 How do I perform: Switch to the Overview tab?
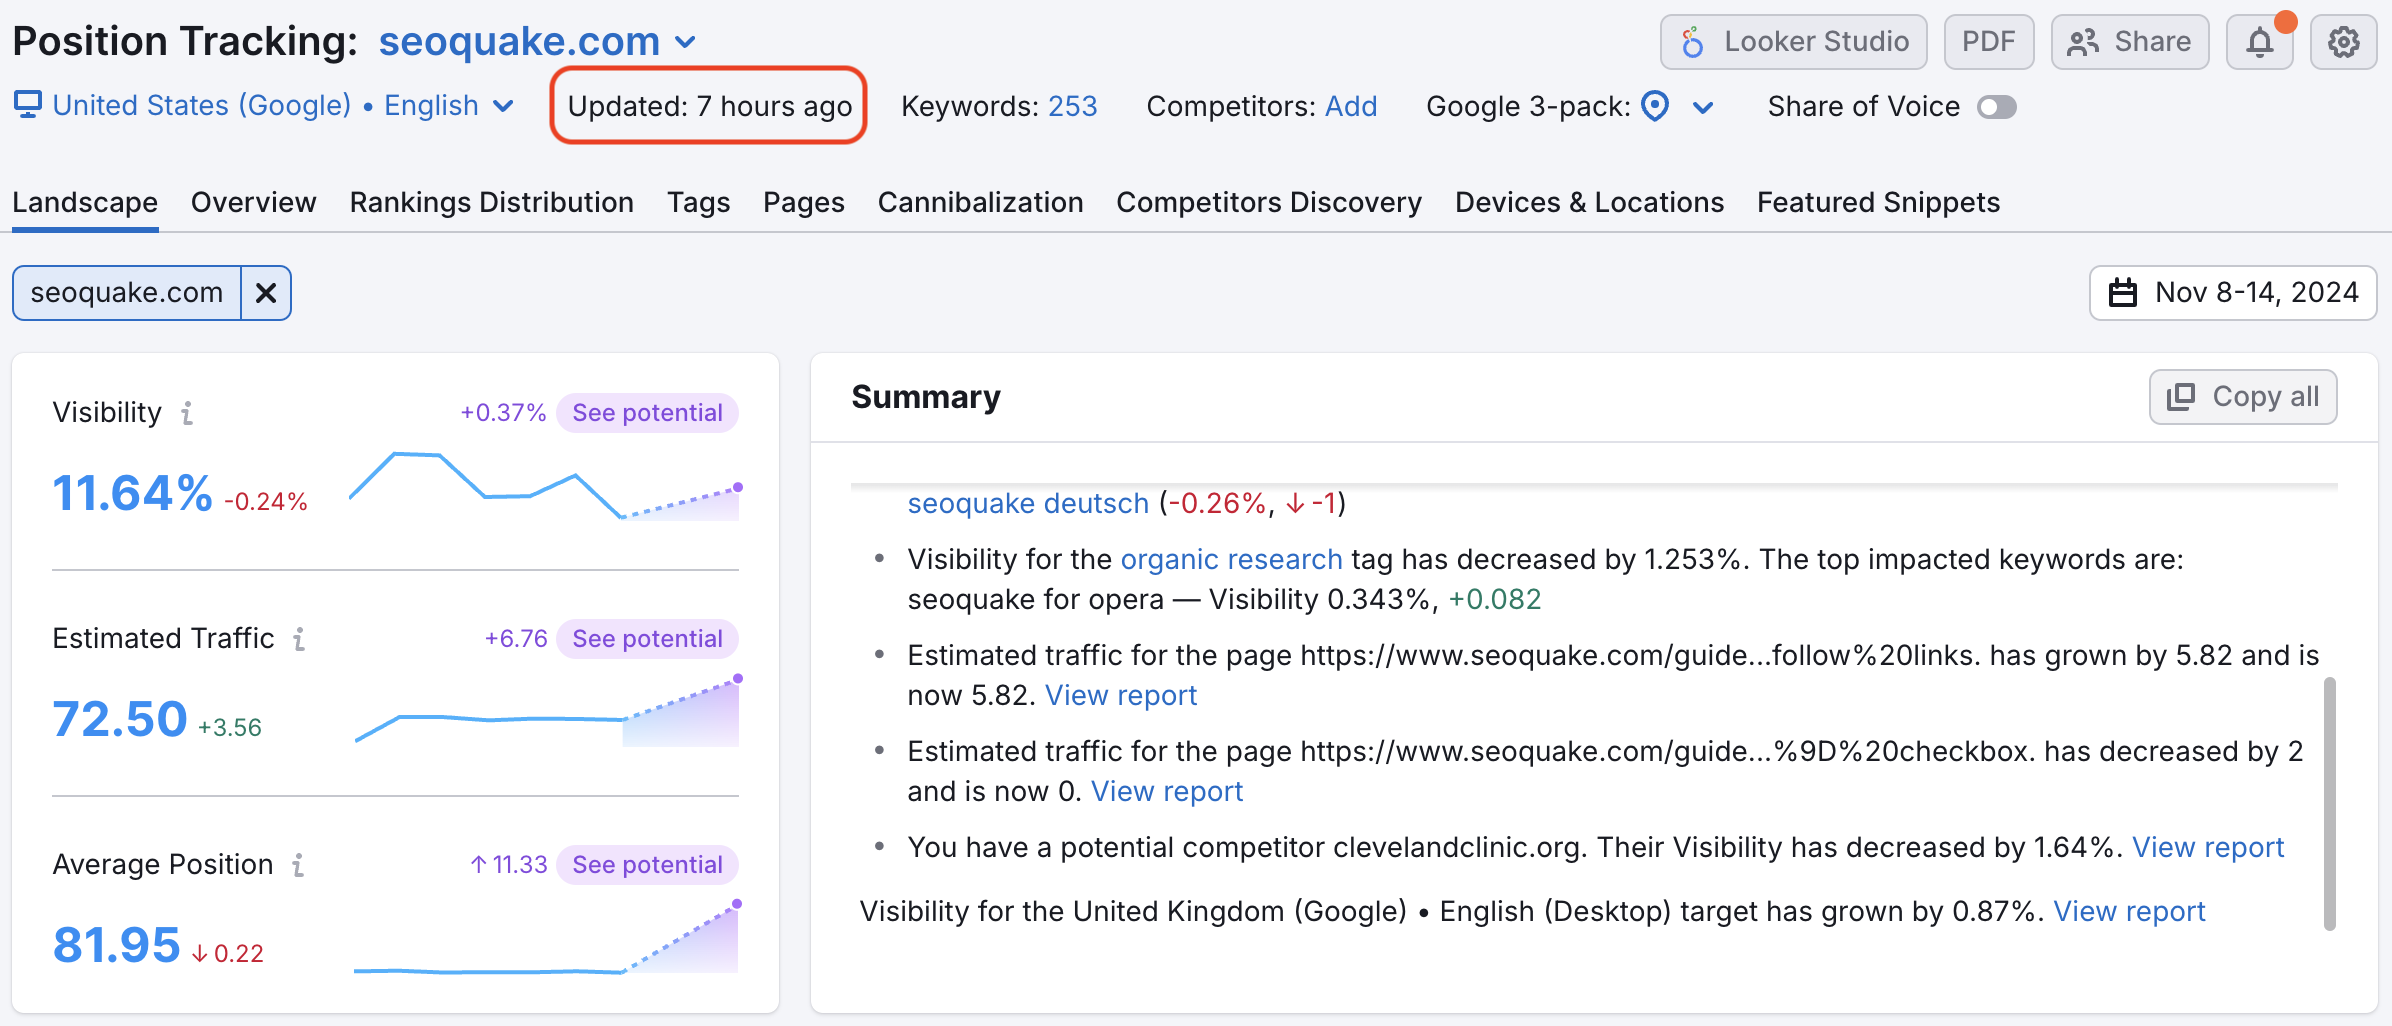(254, 202)
